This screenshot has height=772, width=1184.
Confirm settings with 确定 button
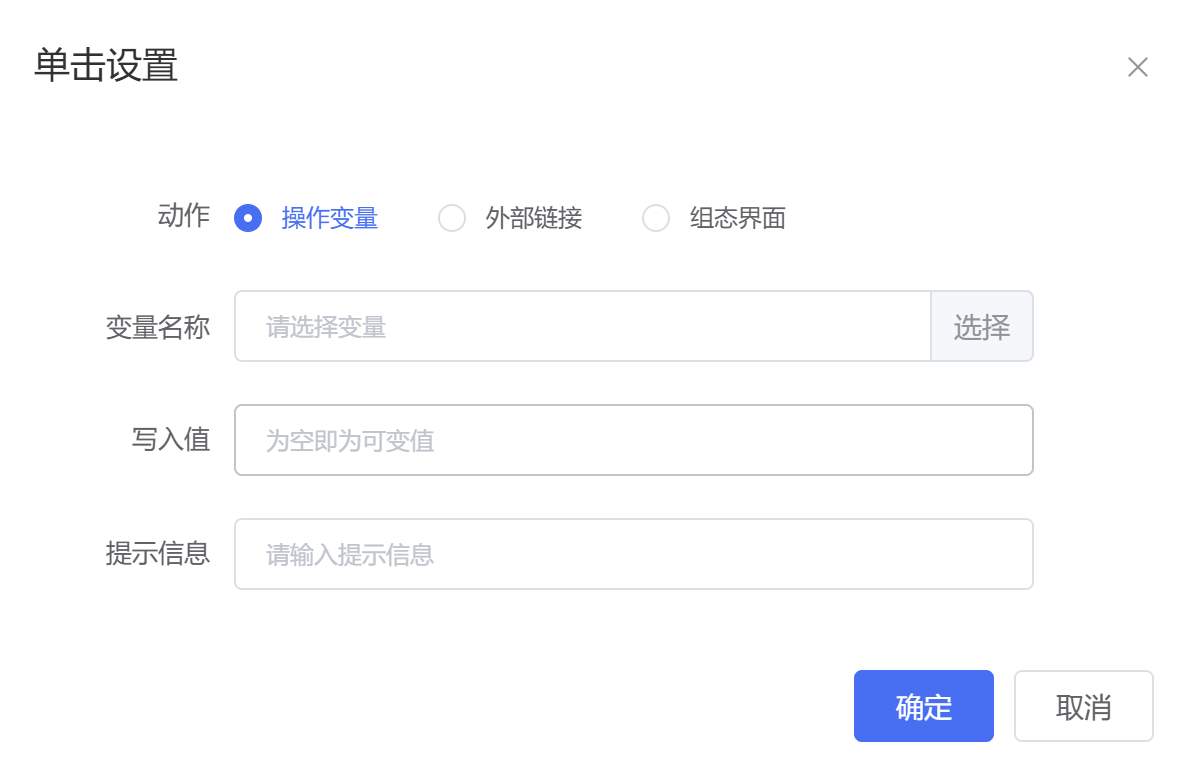[x=923, y=706]
